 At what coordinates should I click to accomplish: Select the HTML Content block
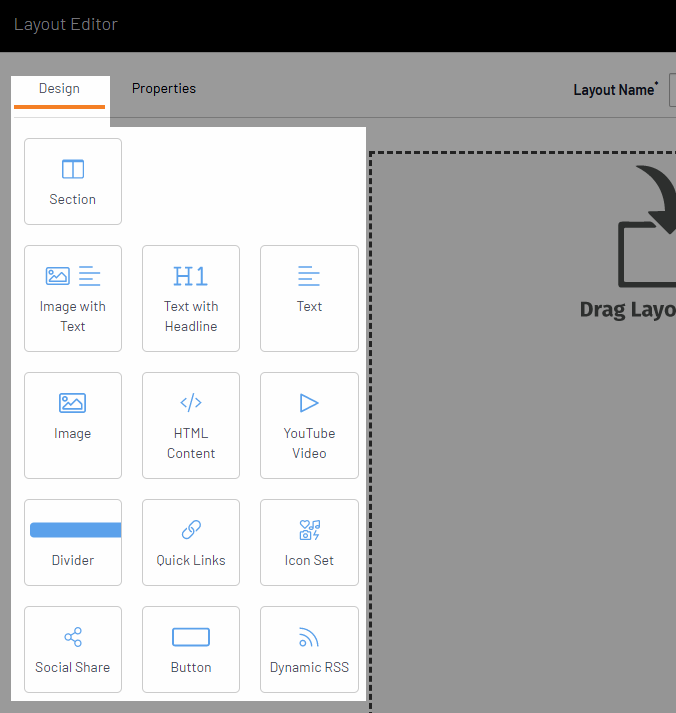point(191,425)
